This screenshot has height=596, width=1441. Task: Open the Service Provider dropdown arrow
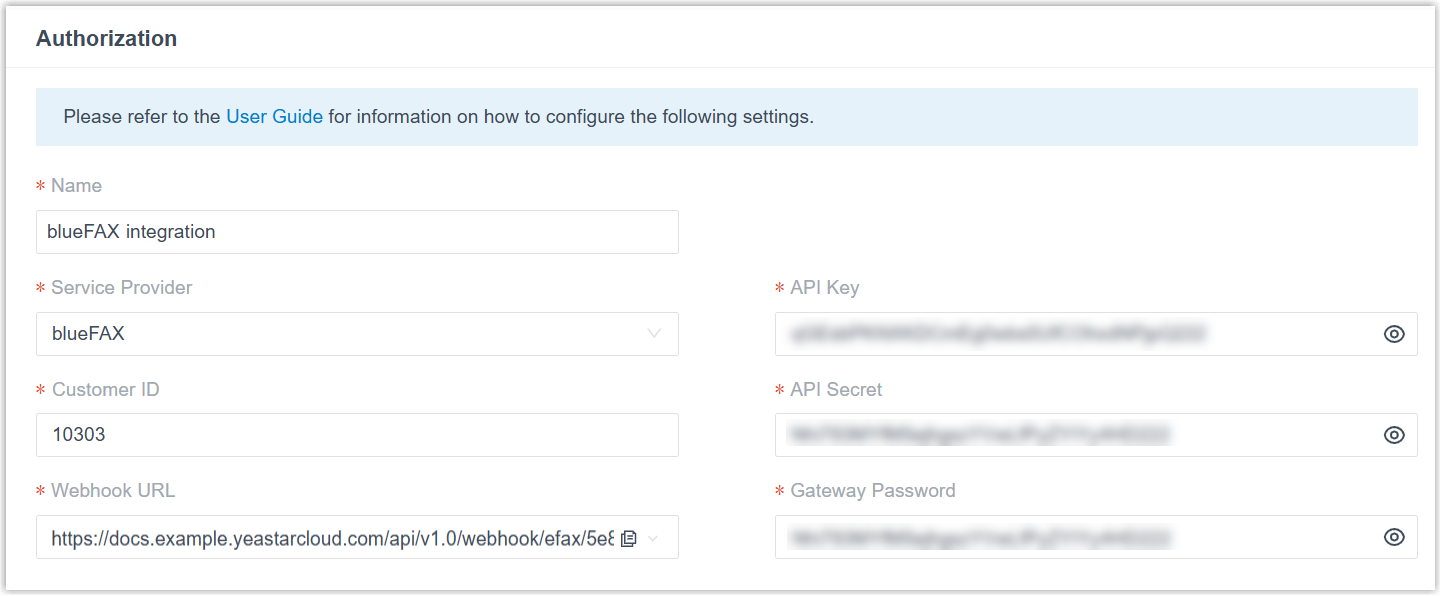pos(654,334)
